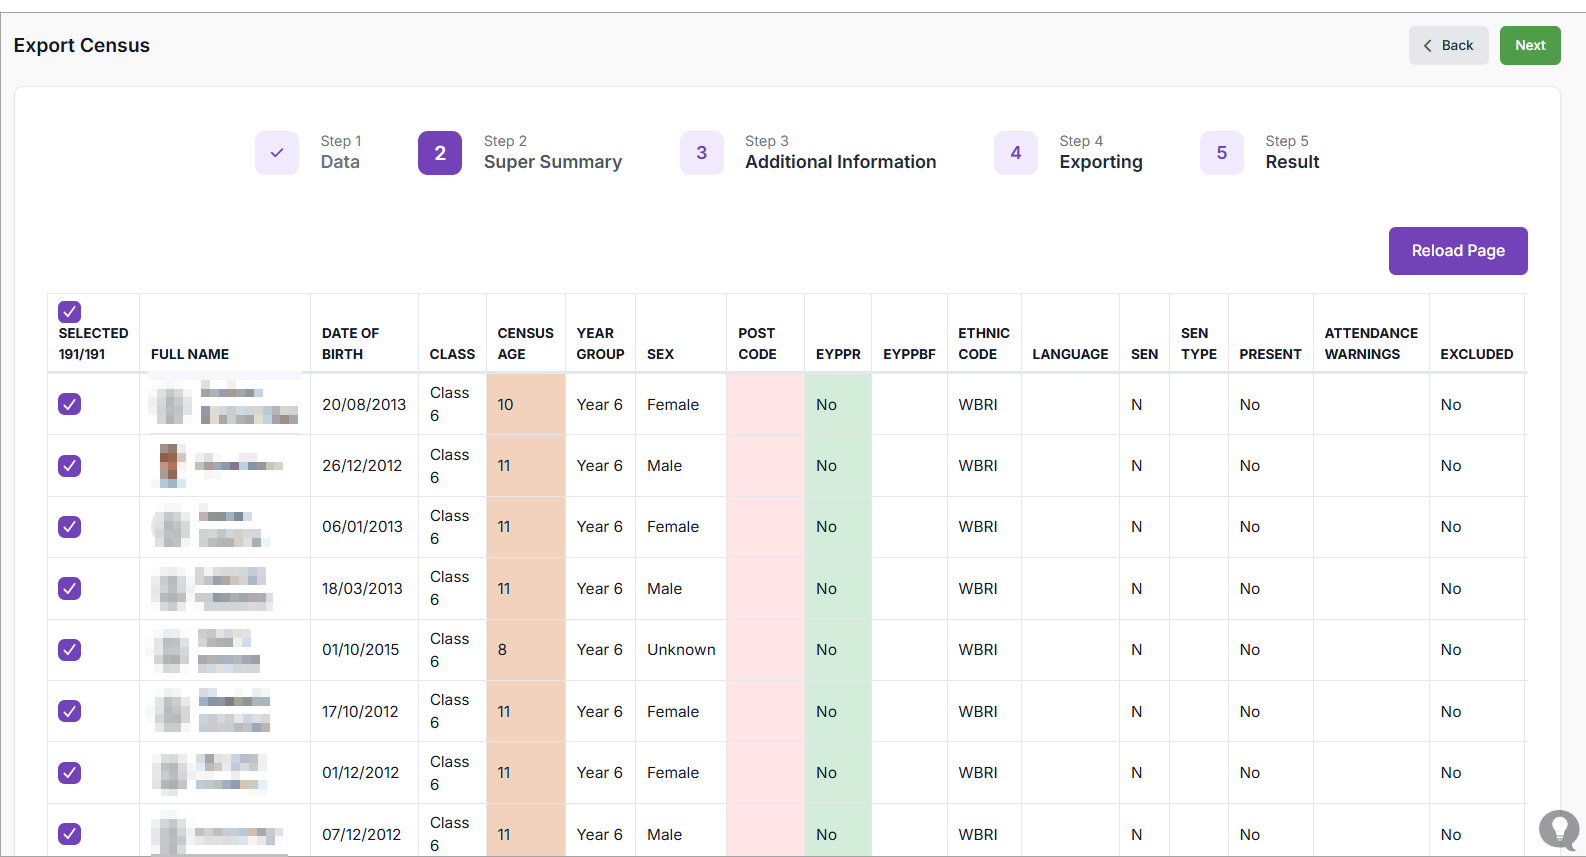Open Step 4 Exporting number icon
Image resolution: width=1586 pixels, height=857 pixels.
pos(1016,153)
